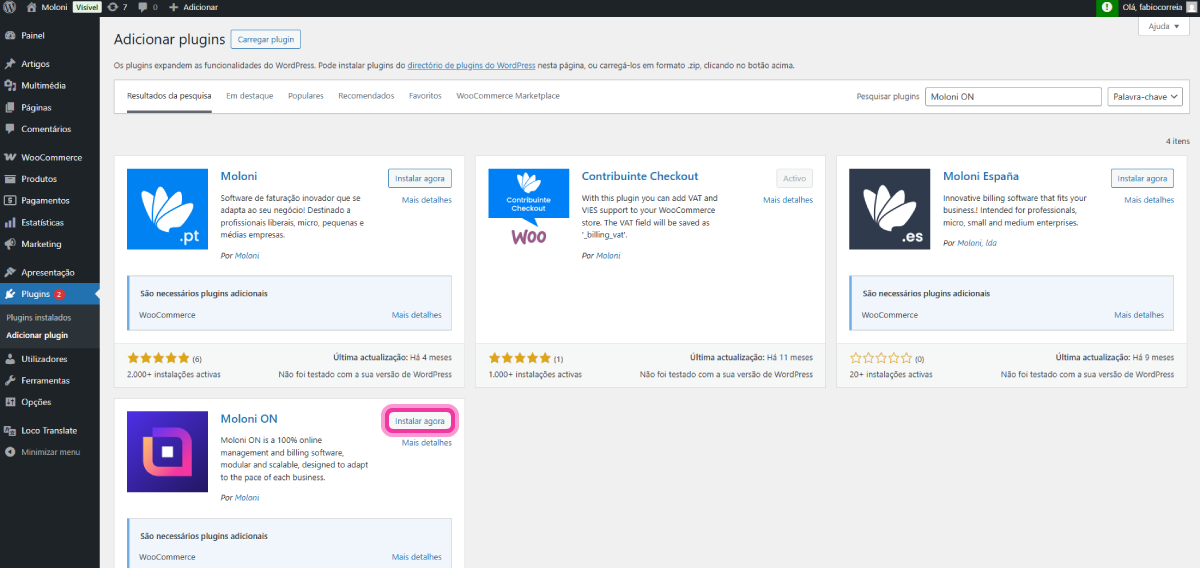This screenshot has width=1200, height=568.
Task: Switch to the WooCommerce Marketplace tab
Action: pyautogui.click(x=508, y=96)
